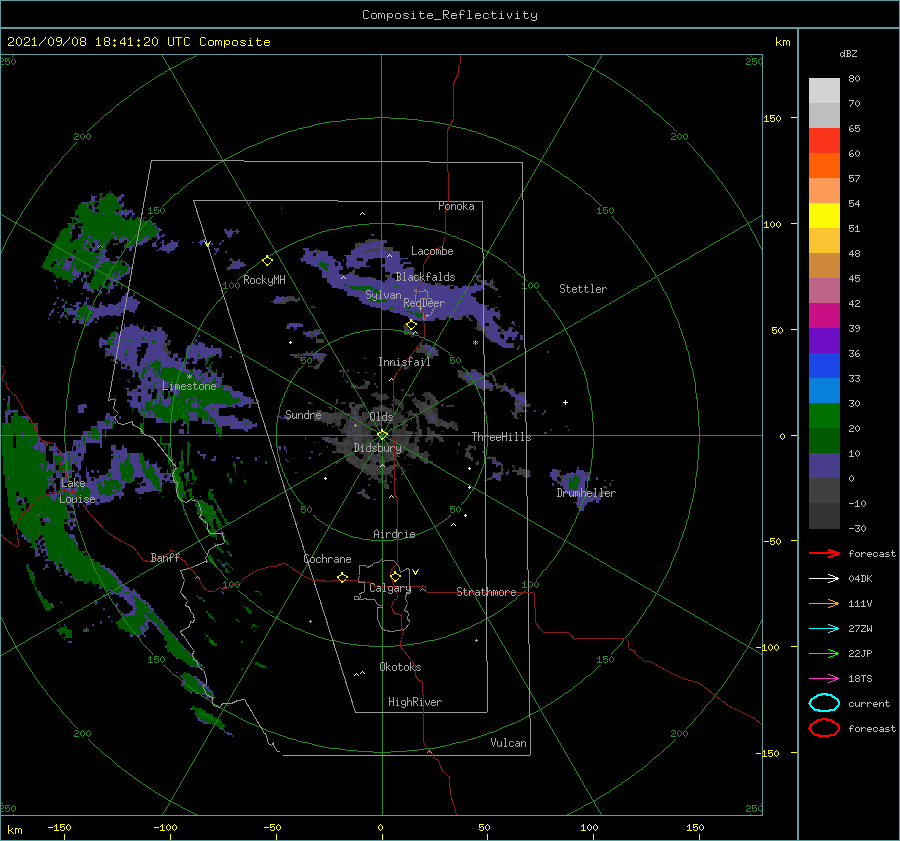Screen dimensions: 900x841
Task: Click the RedDeer city label
Action: (424, 303)
